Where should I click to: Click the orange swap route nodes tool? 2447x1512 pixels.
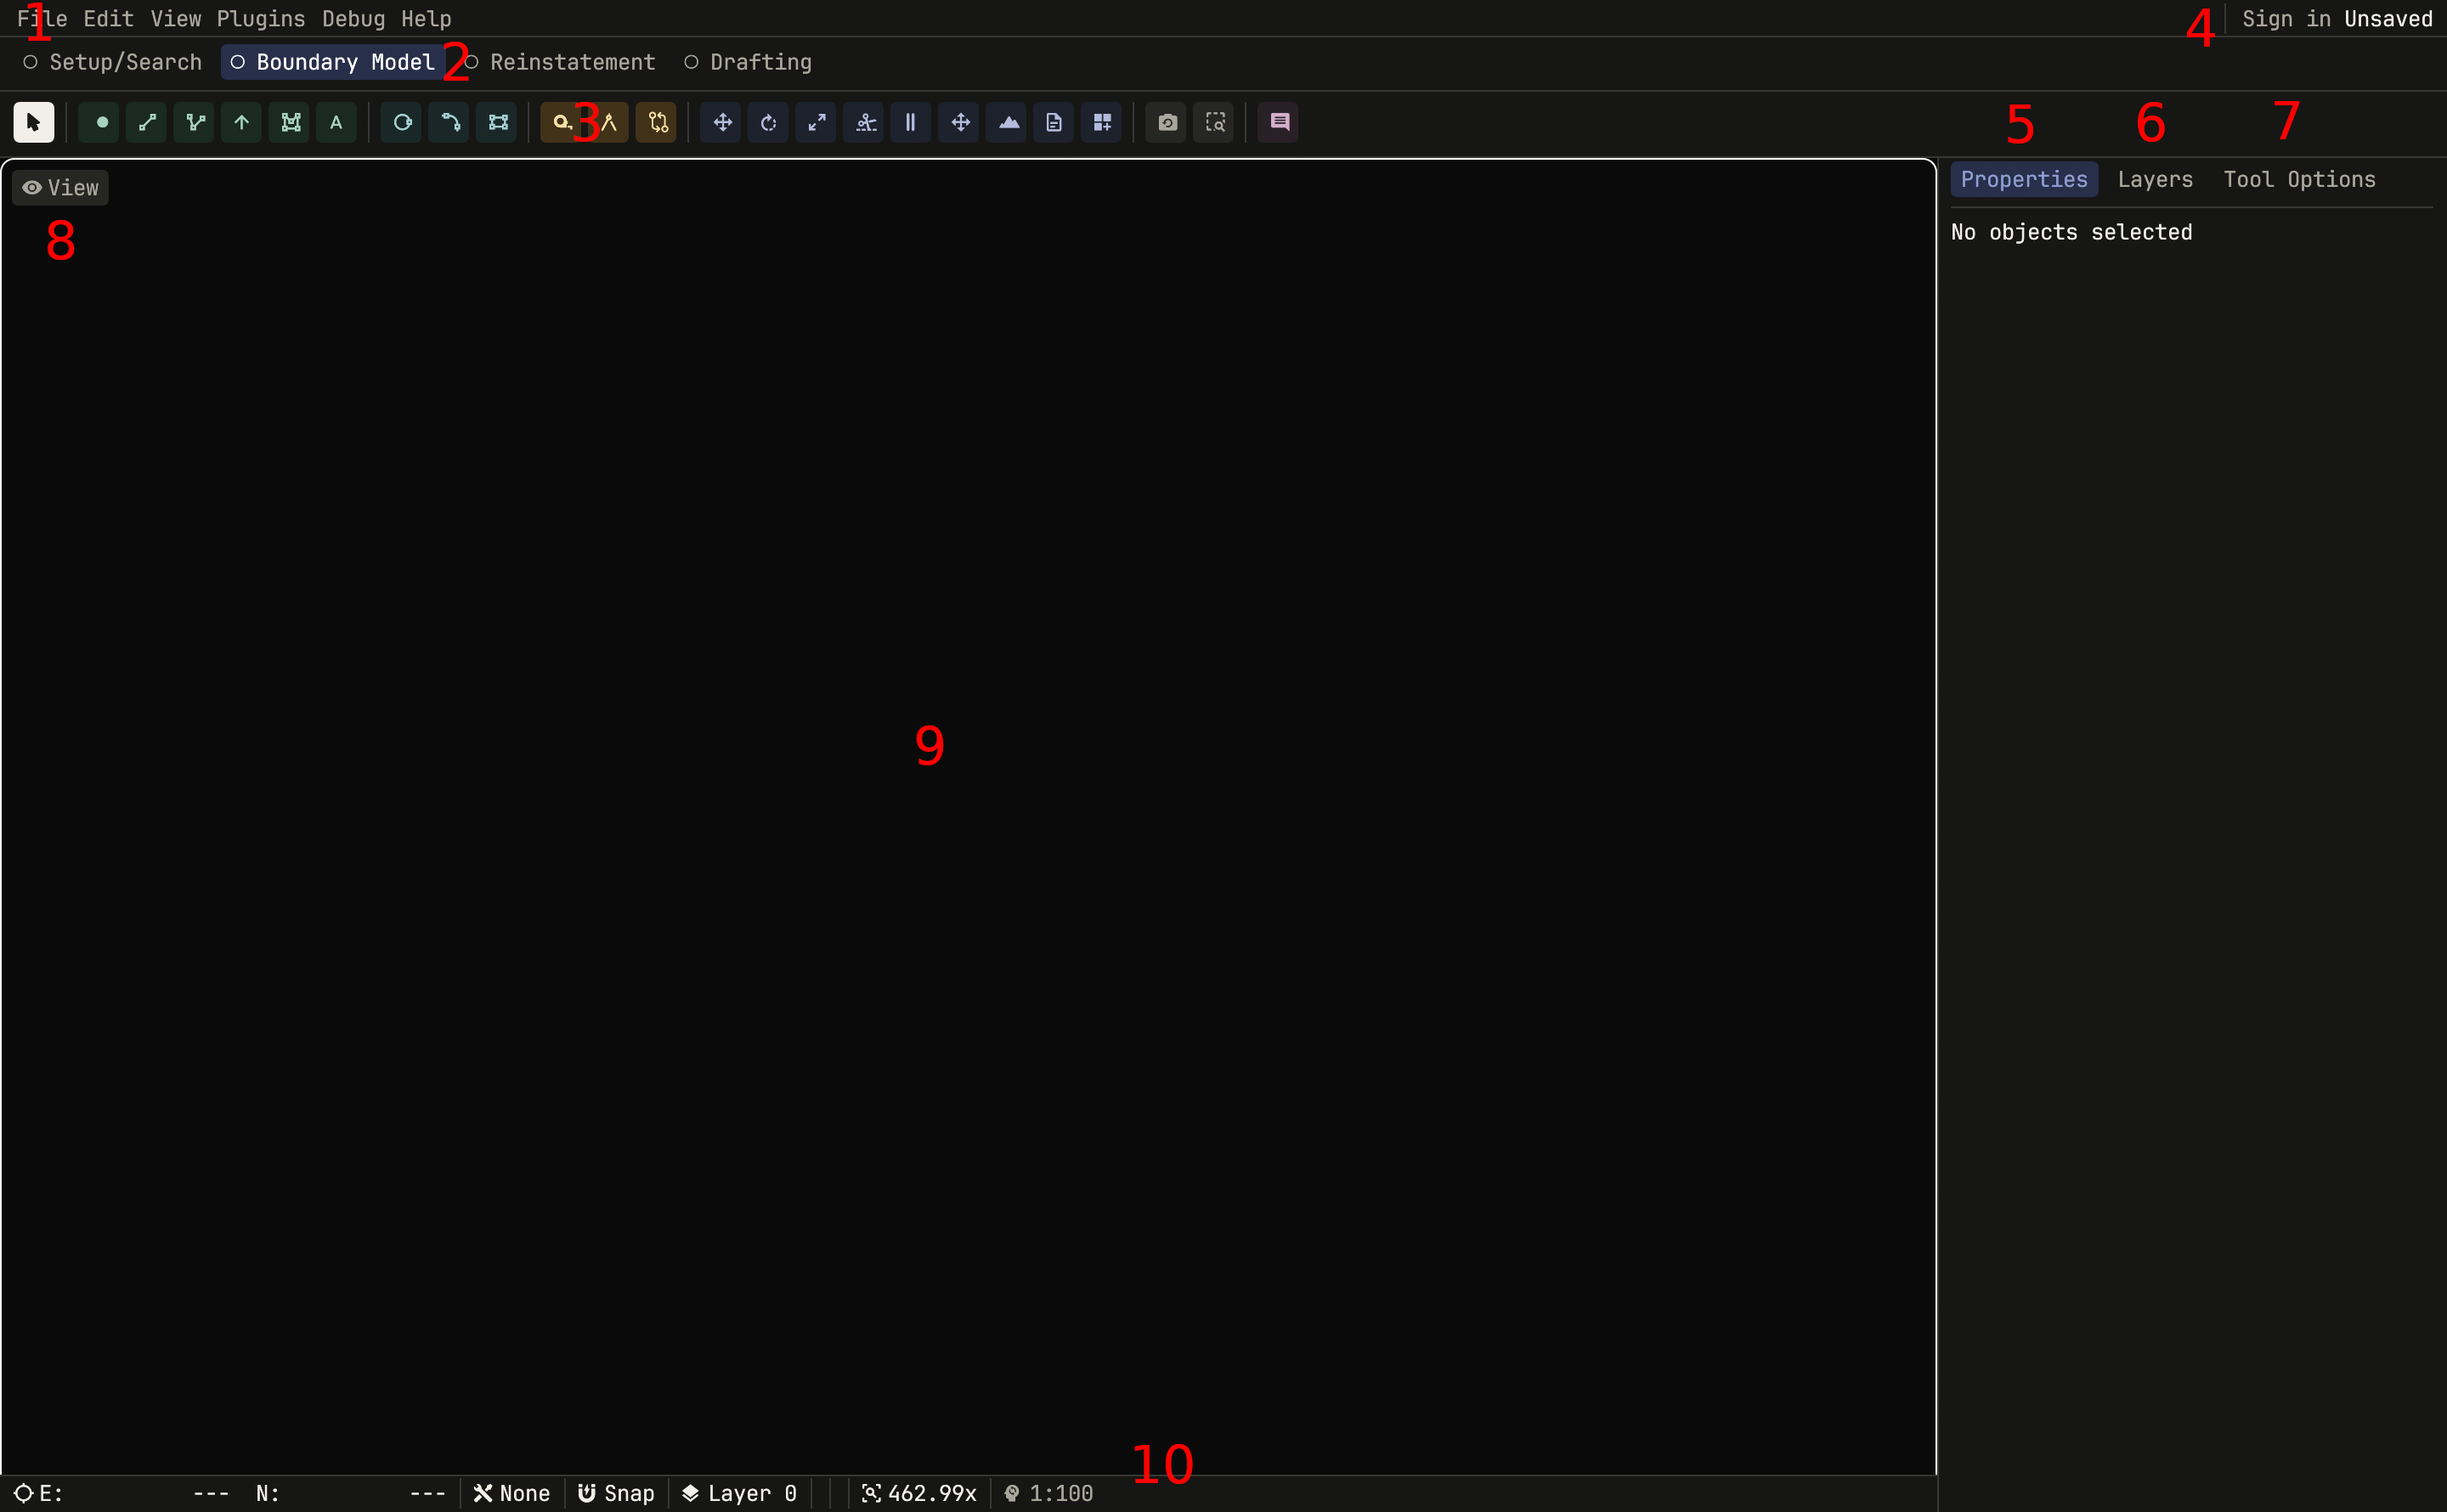click(657, 122)
